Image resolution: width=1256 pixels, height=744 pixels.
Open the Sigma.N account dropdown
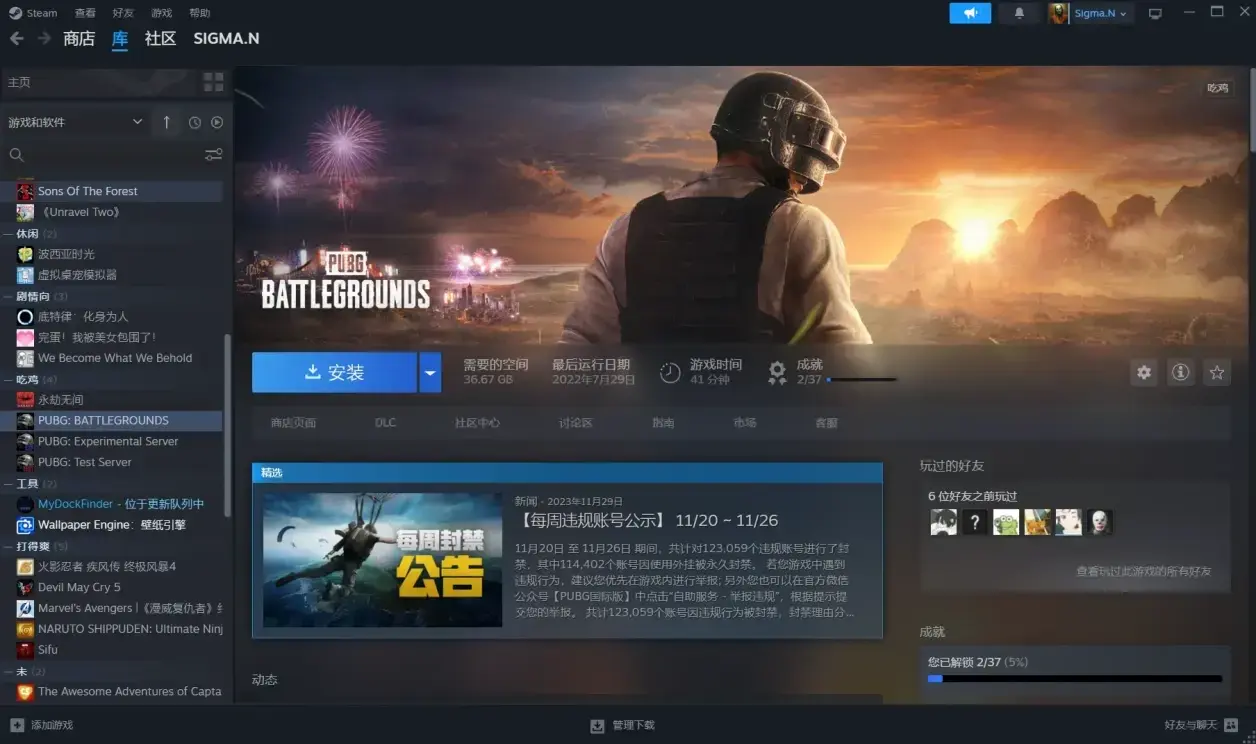(1090, 13)
